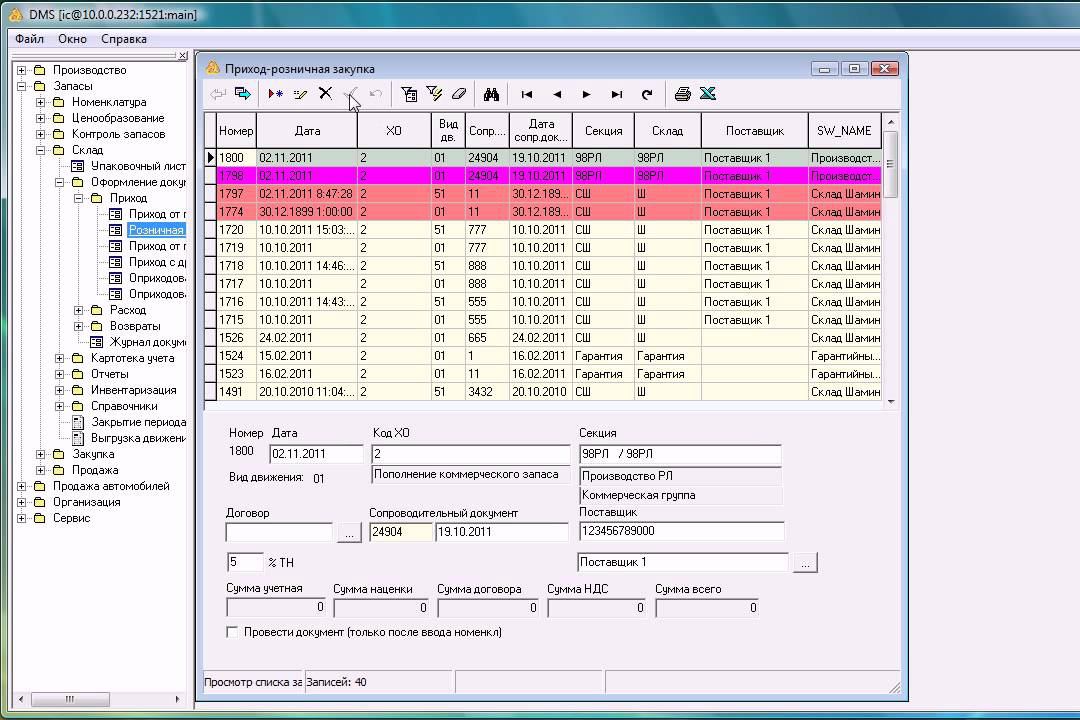Expand the Продажа автомобилей node
Image resolution: width=1080 pixels, height=720 pixels.
pos(21,486)
